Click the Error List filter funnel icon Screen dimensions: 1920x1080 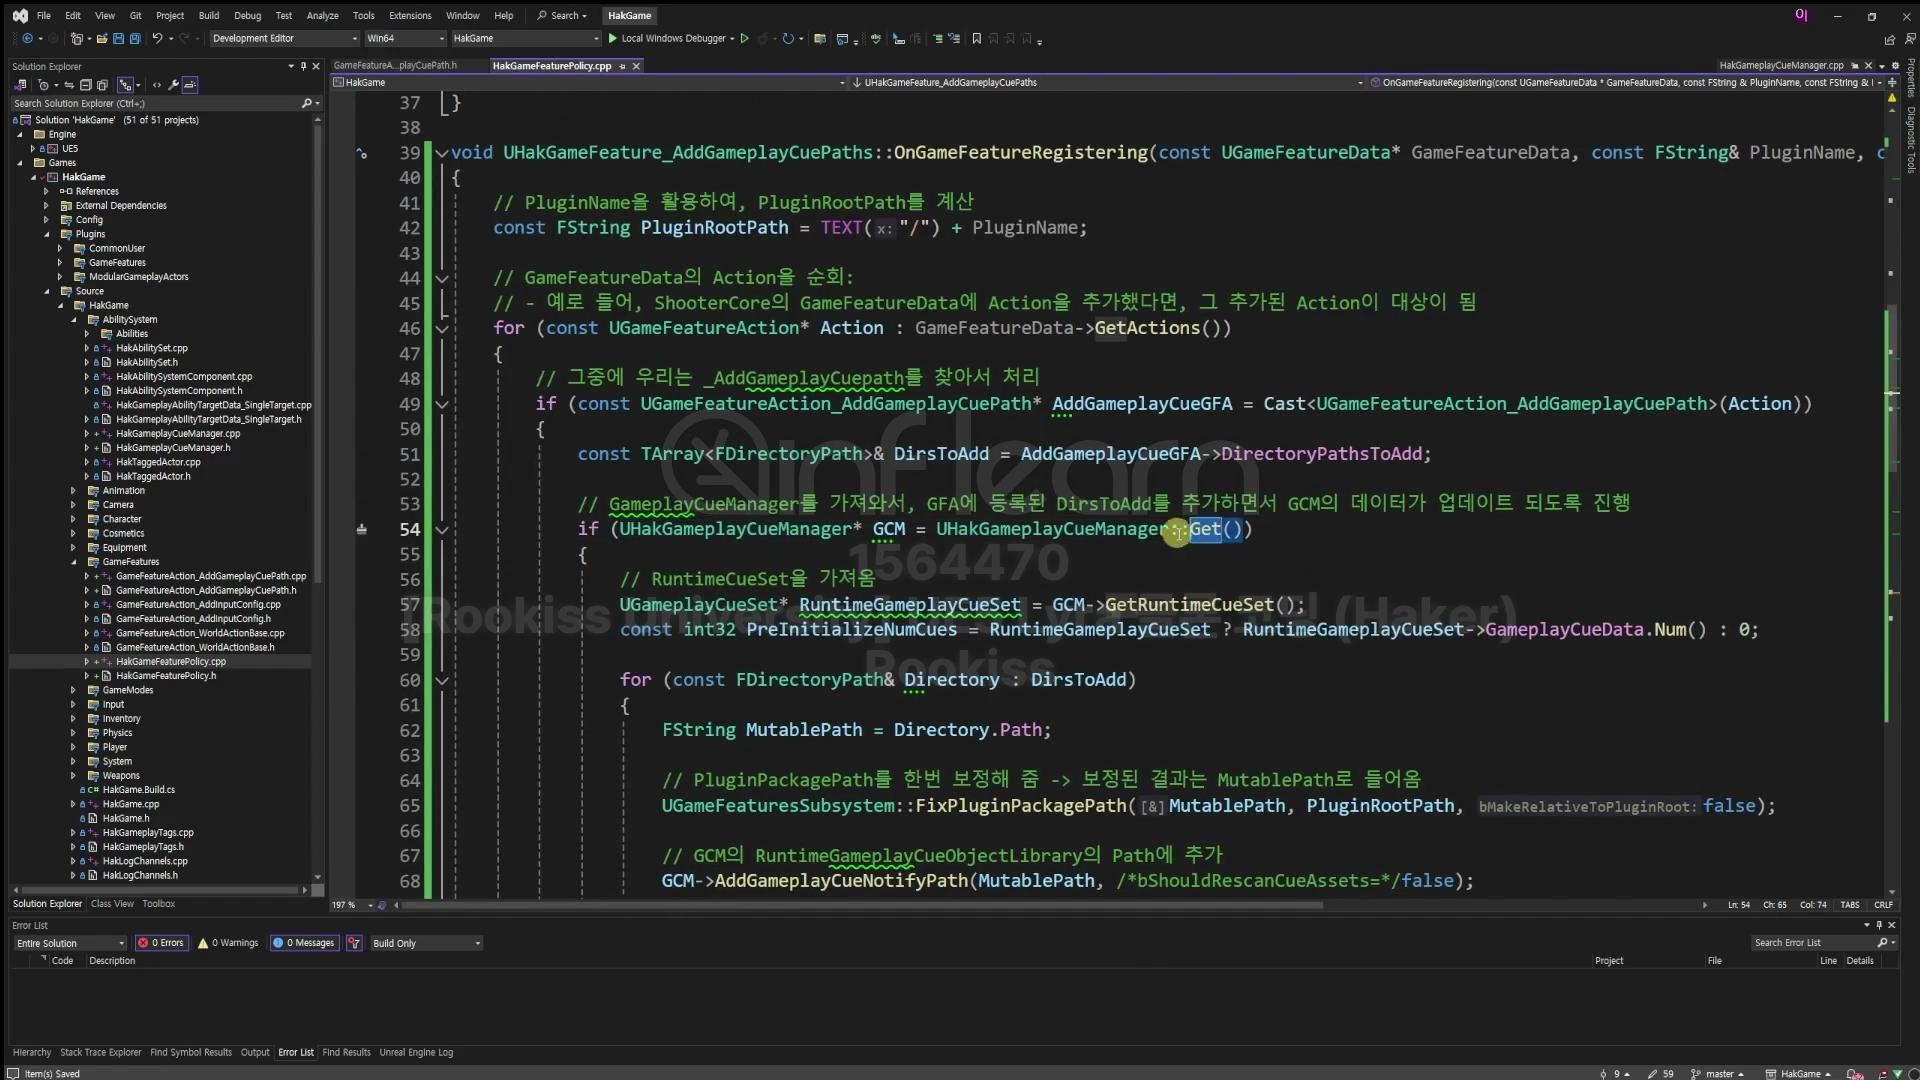coord(354,943)
